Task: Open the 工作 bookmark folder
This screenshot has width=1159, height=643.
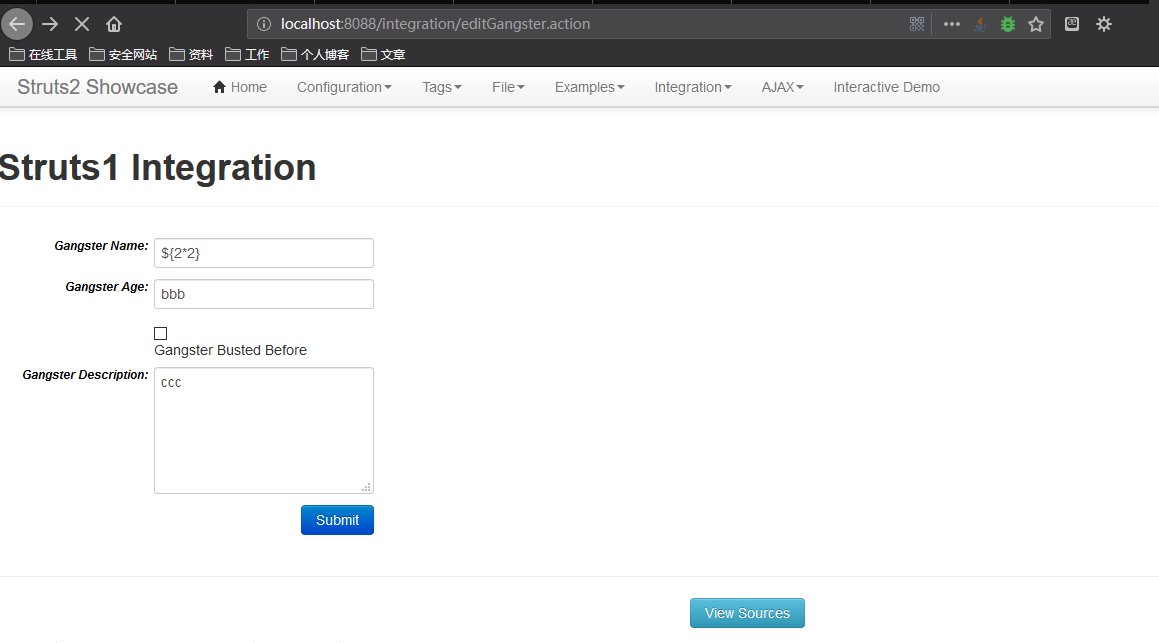Action: pos(247,55)
